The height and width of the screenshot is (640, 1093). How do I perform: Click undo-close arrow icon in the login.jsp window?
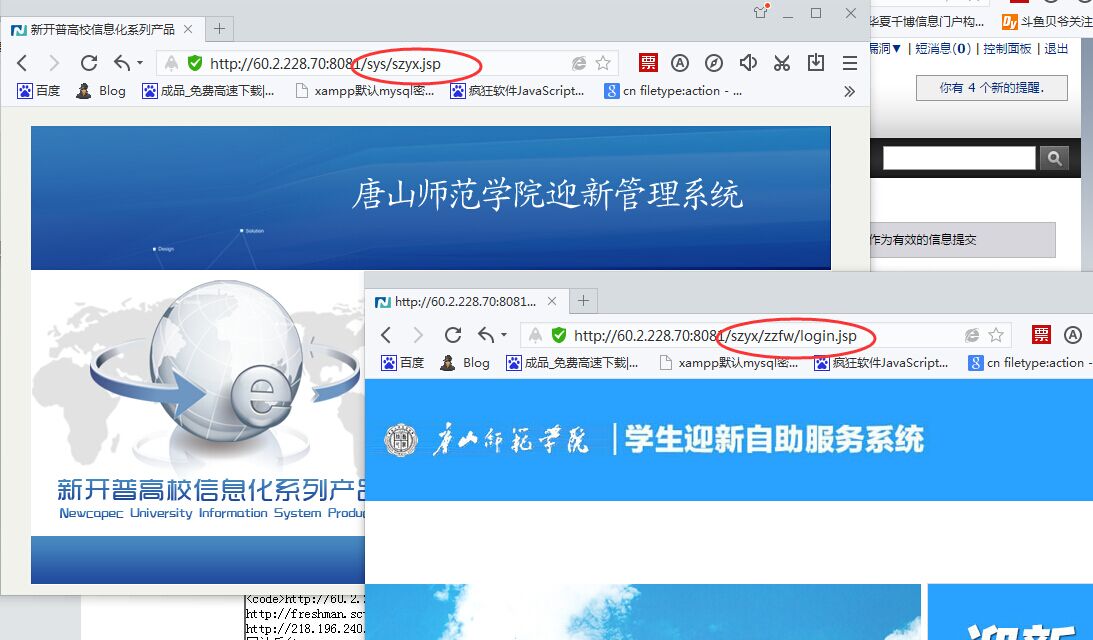tap(487, 335)
